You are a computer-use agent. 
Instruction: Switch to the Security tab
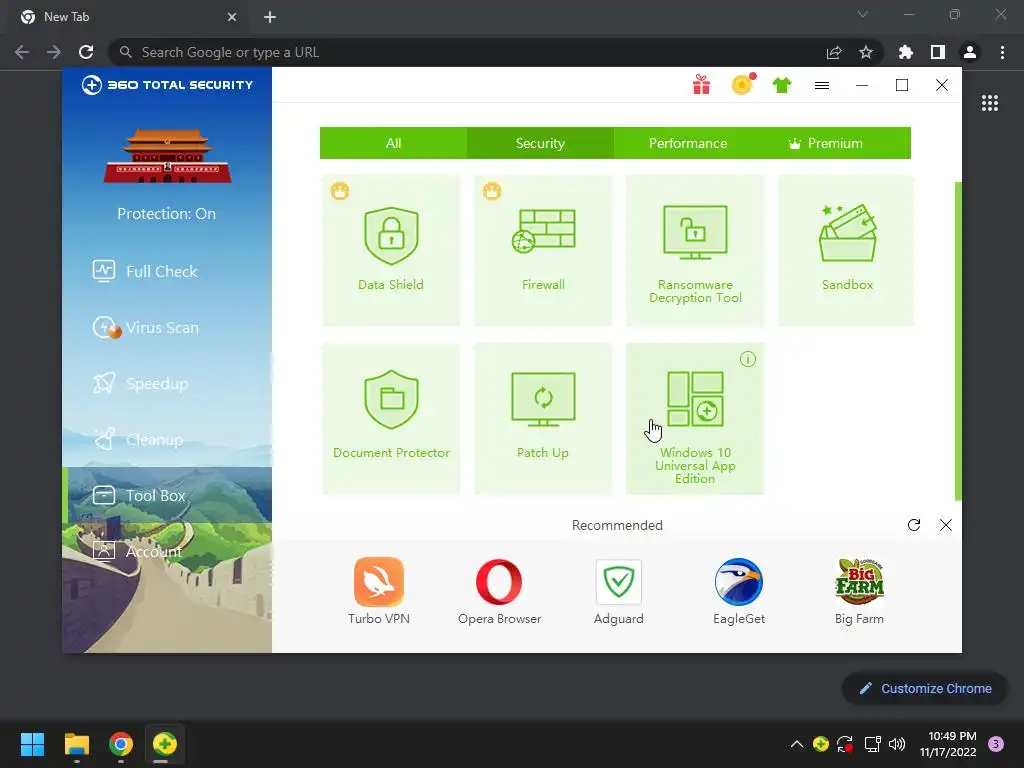click(x=540, y=143)
